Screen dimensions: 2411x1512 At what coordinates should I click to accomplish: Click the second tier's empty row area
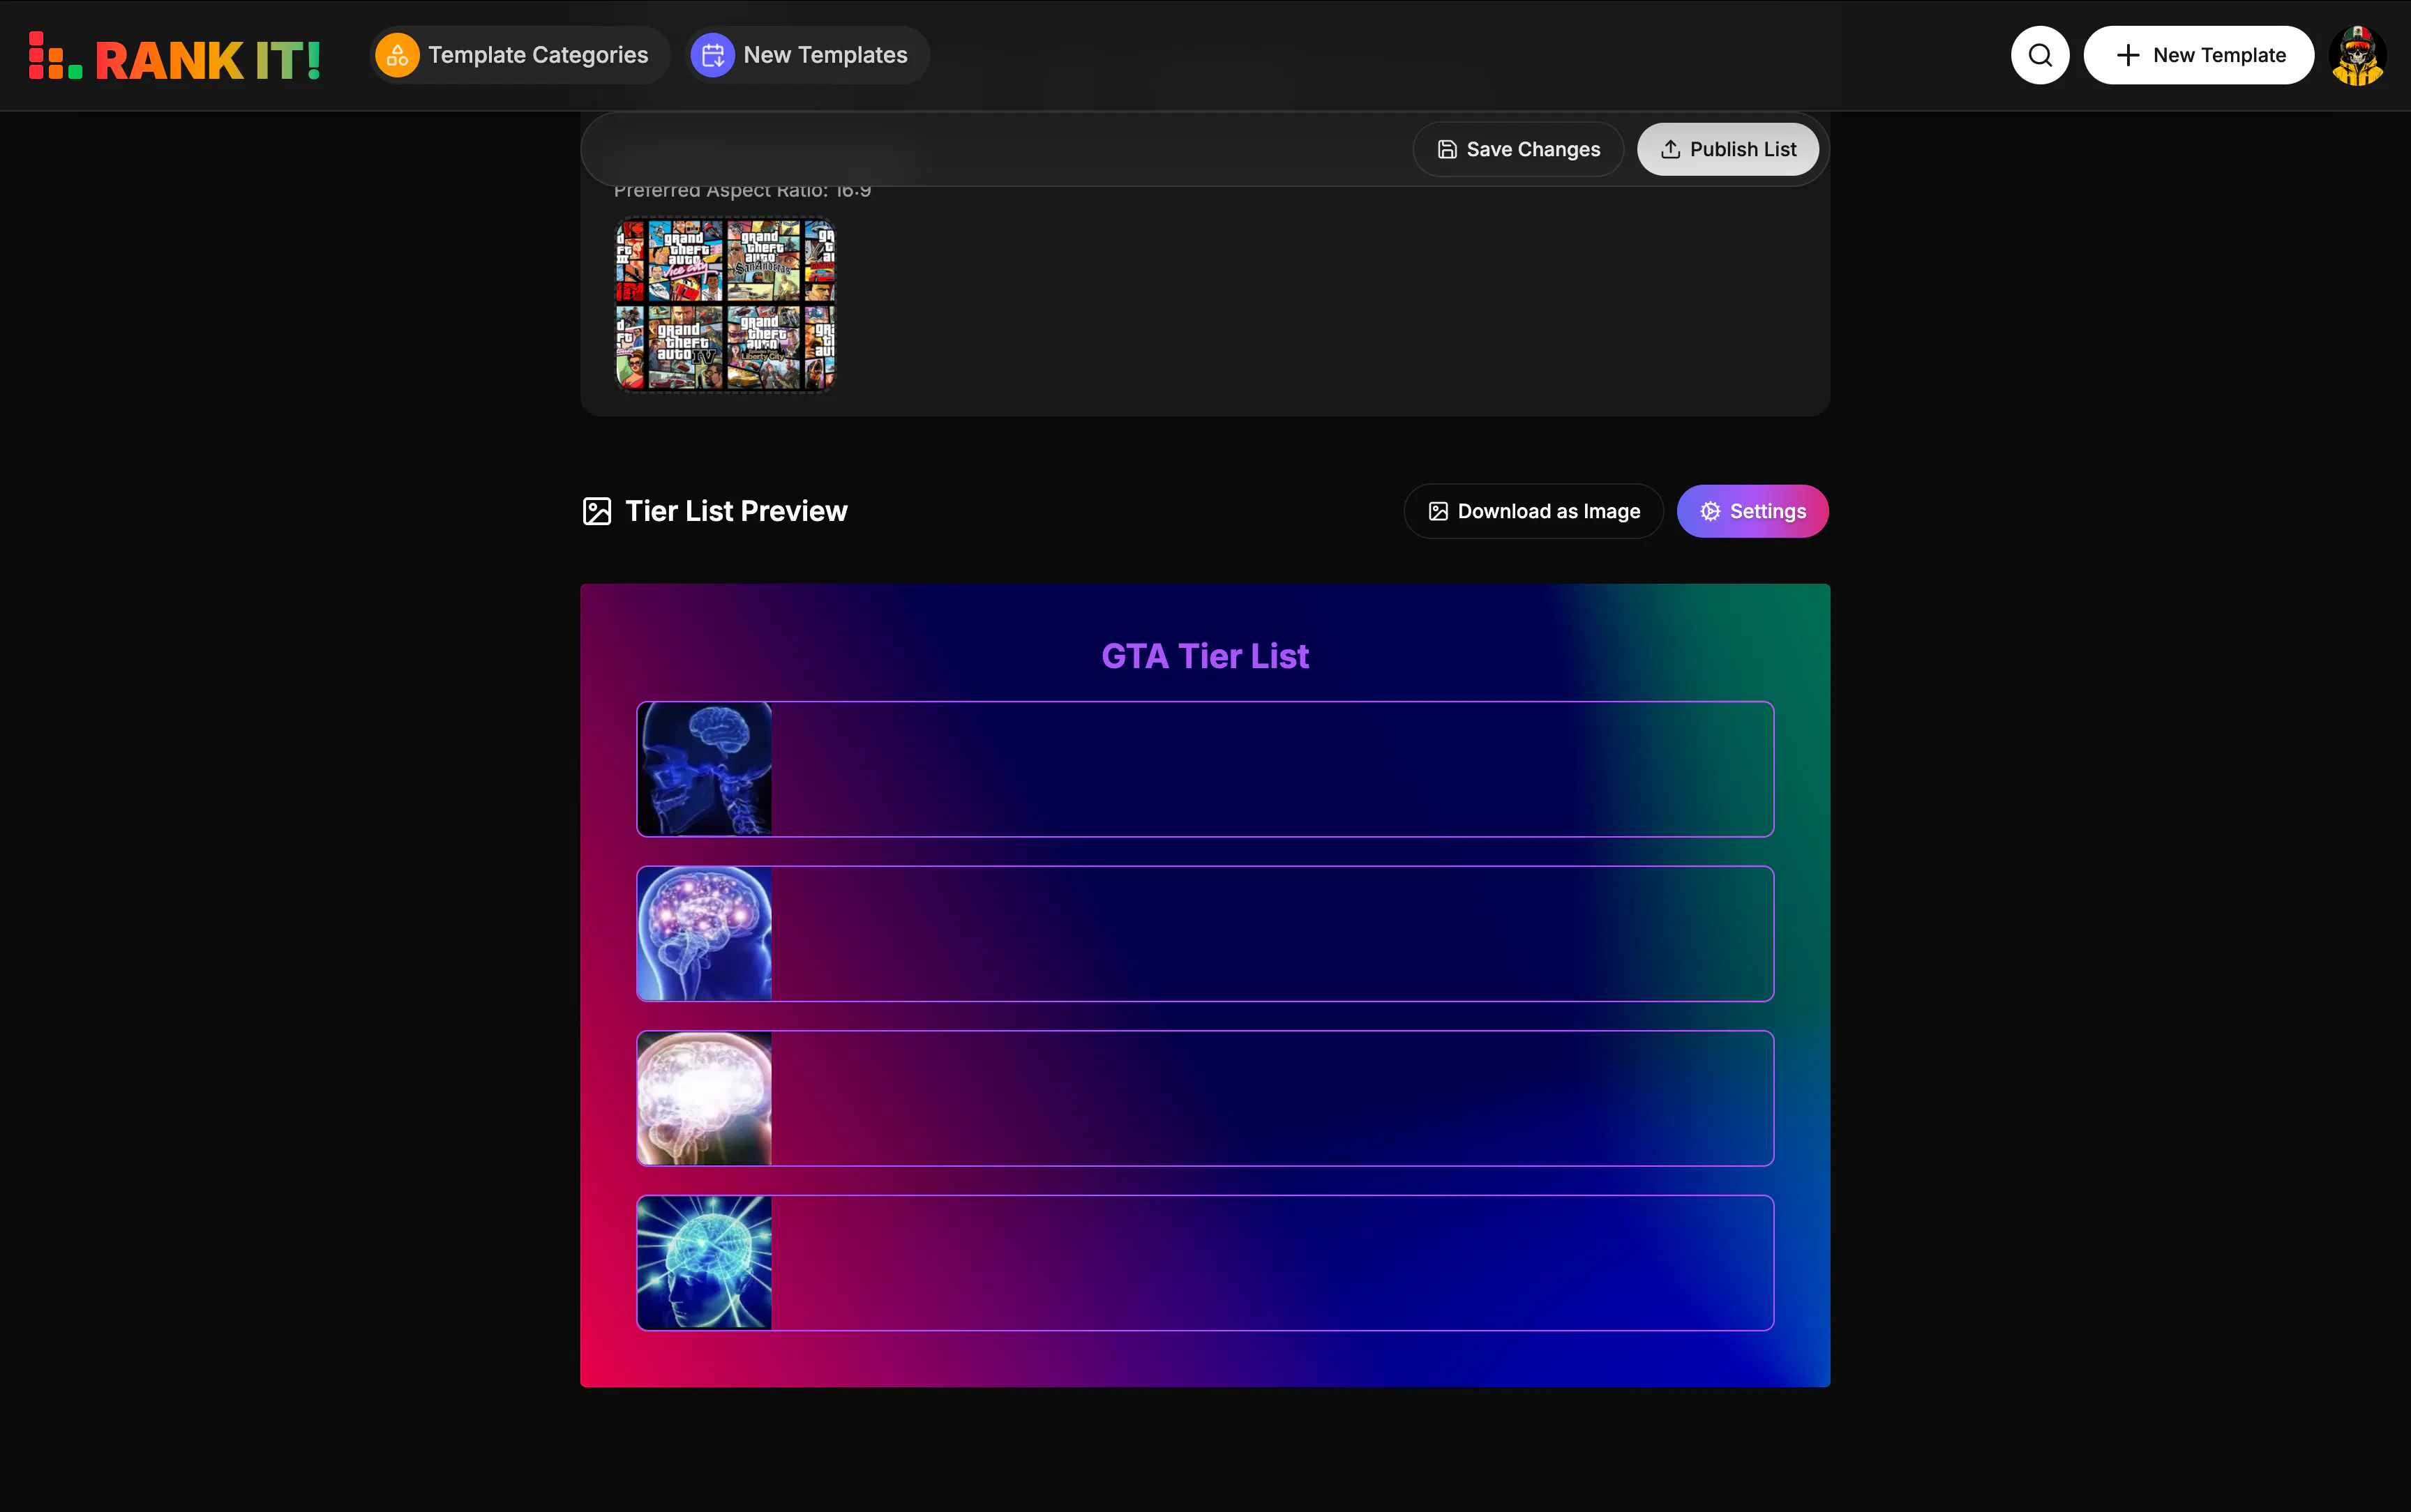1272,933
